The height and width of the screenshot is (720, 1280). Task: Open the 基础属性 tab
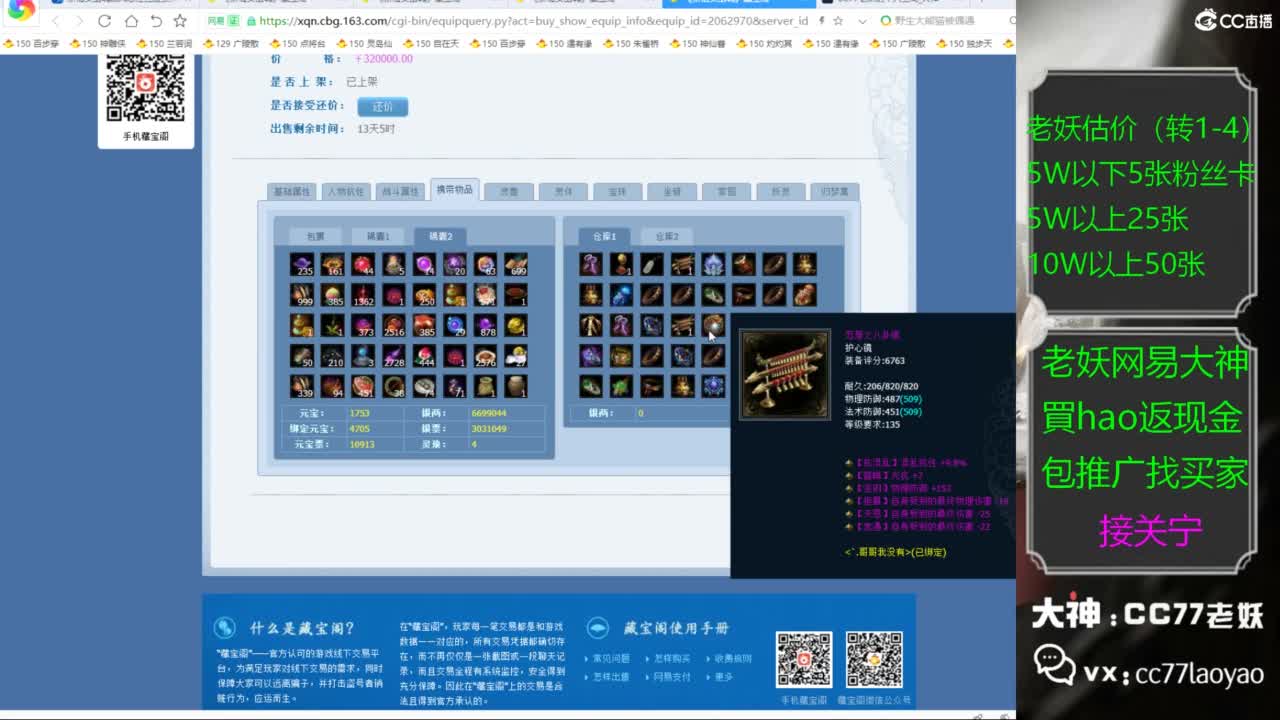[x=293, y=190]
